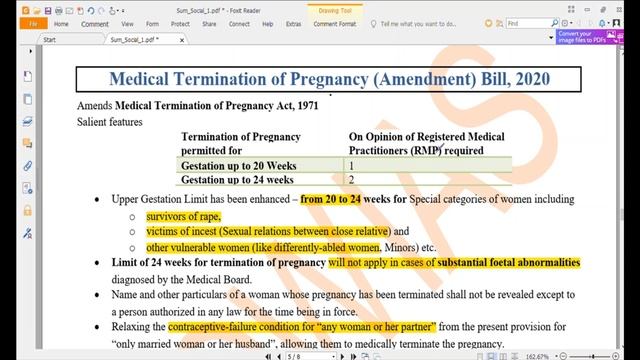This screenshot has width=640, height=360.
Task: Go to the next page
Action: point(342,356)
